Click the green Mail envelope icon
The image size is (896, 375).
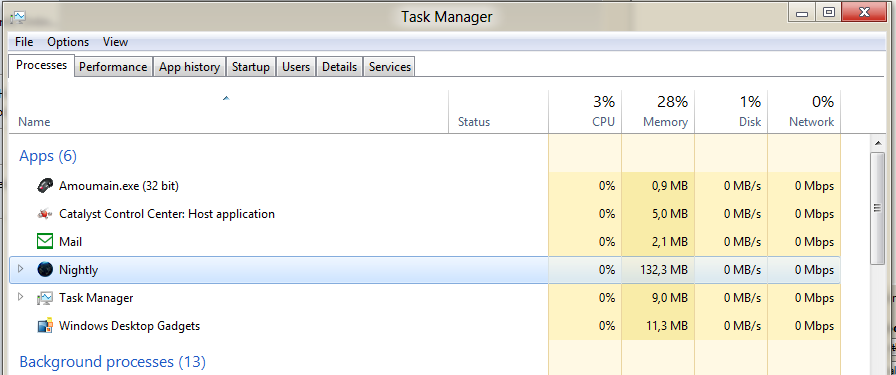click(45, 241)
